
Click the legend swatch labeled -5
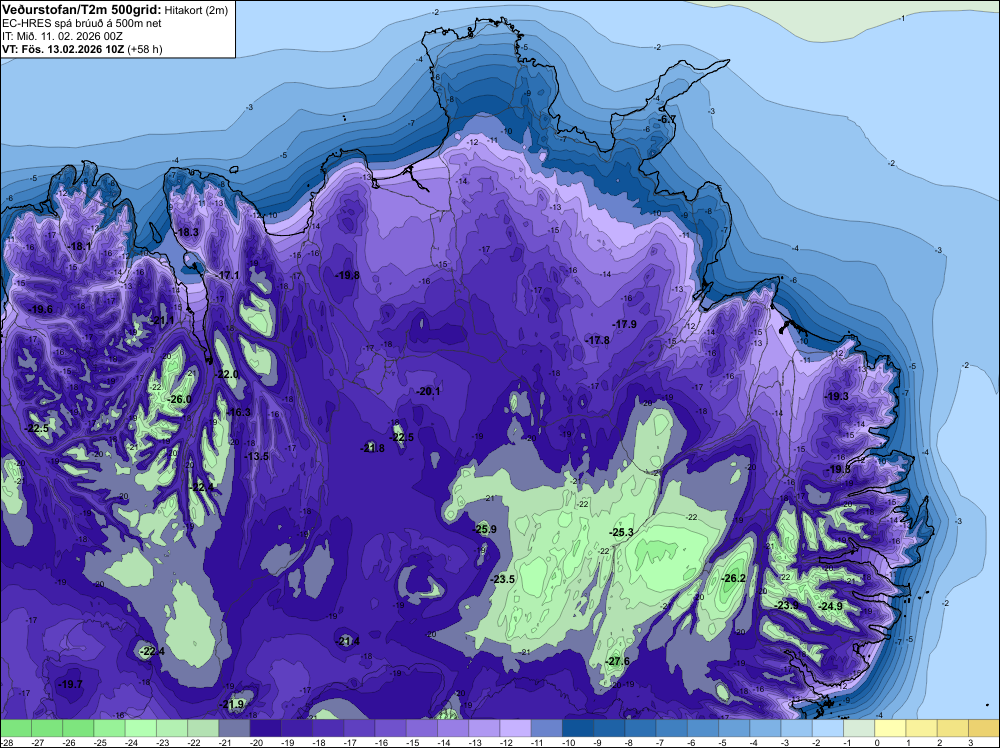pos(734,728)
